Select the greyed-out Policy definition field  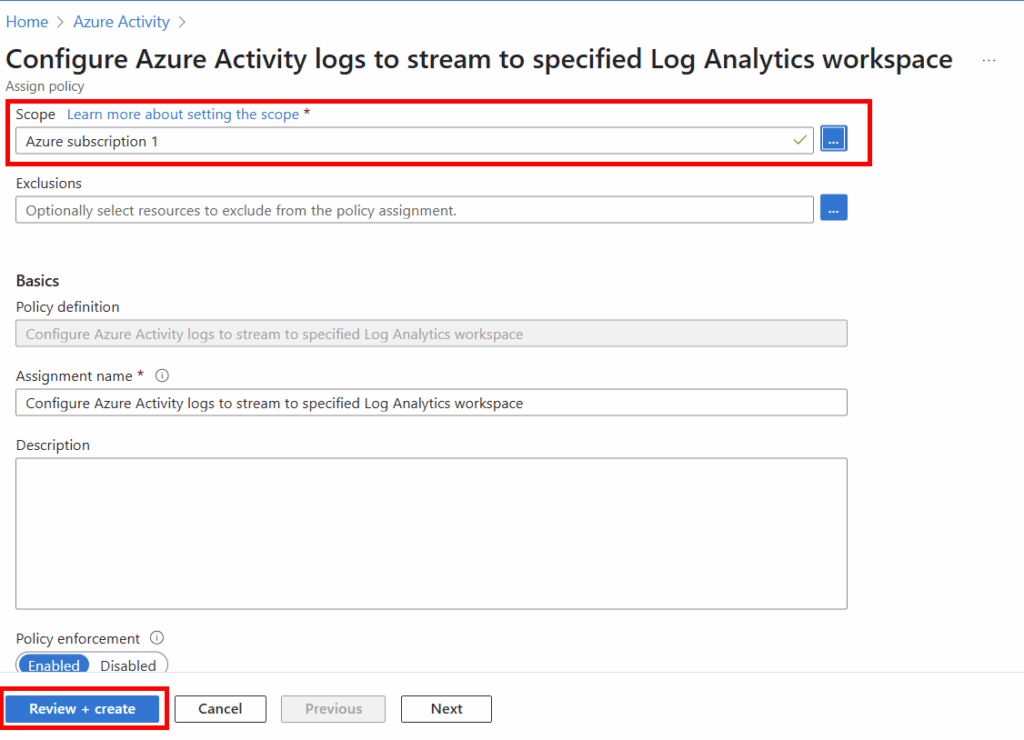point(431,334)
